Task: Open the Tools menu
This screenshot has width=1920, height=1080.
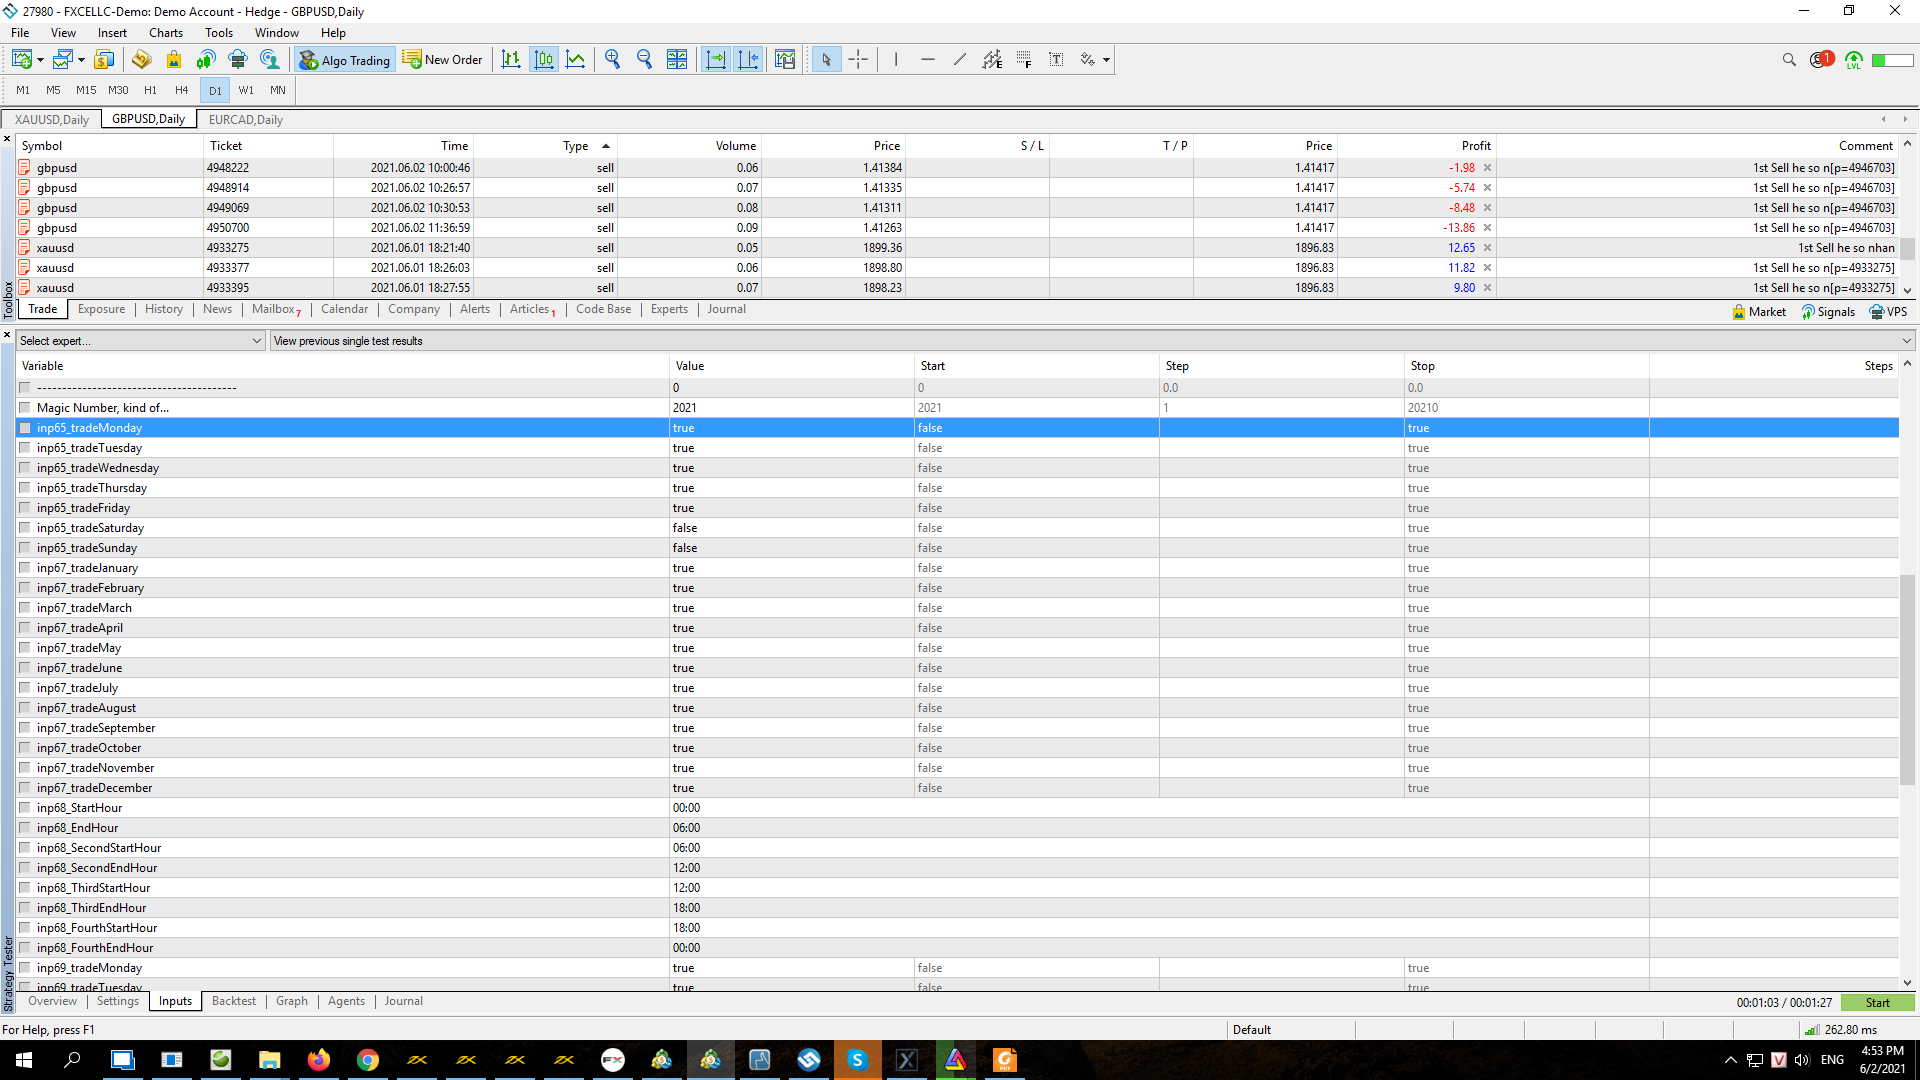Action: pyautogui.click(x=219, y=33)
